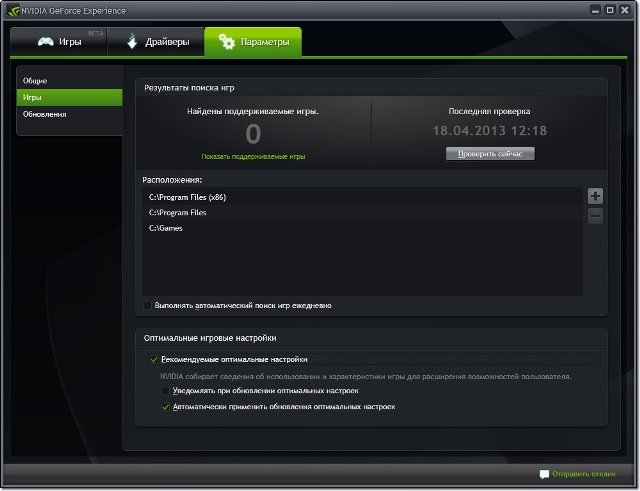
Task: Click the NVIDIA logo in title bar
Action: (x=13, y=11)
